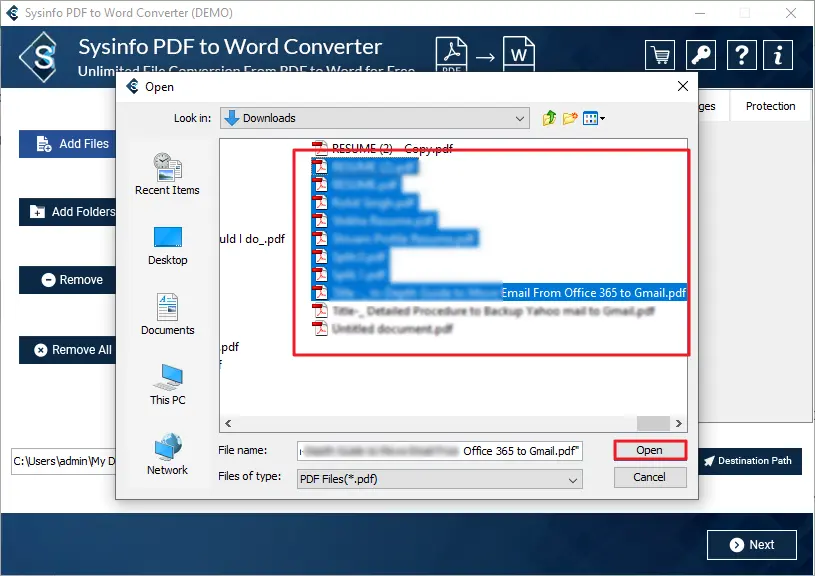
Task: Switch to the Protection tab
Action: pos(770,106)
